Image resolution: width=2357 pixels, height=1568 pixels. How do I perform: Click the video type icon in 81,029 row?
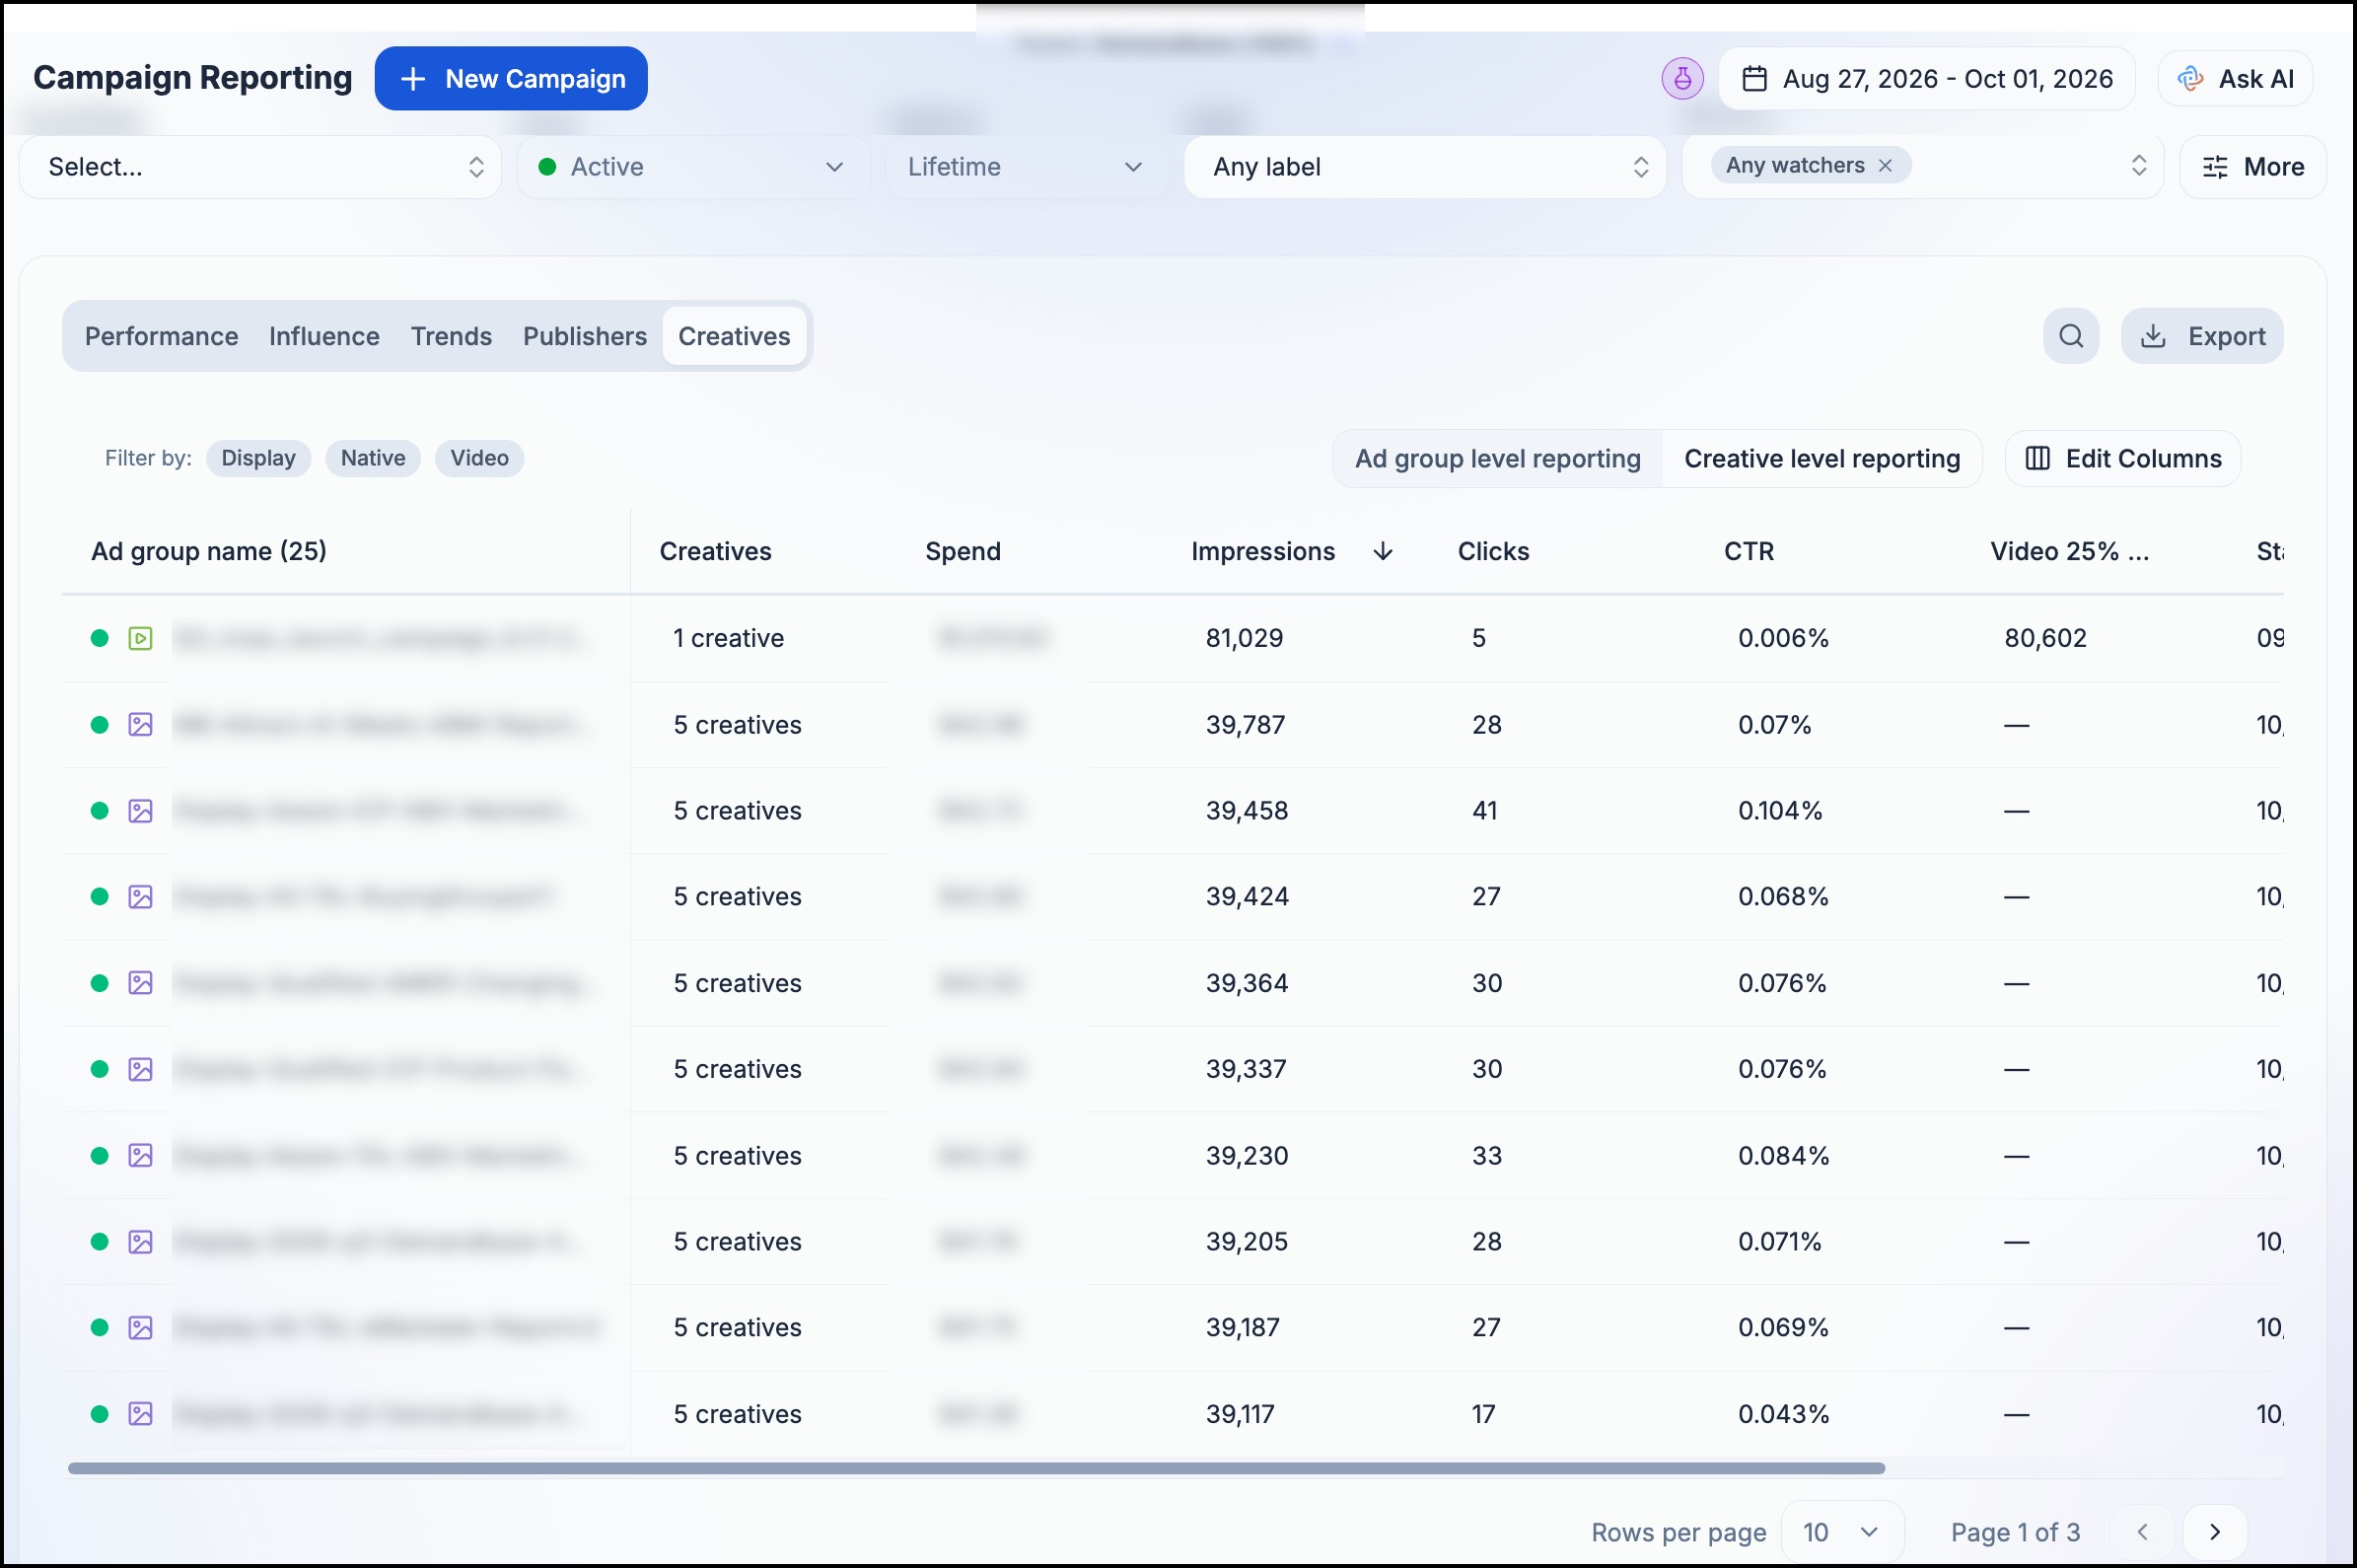[x=140, y=638]
